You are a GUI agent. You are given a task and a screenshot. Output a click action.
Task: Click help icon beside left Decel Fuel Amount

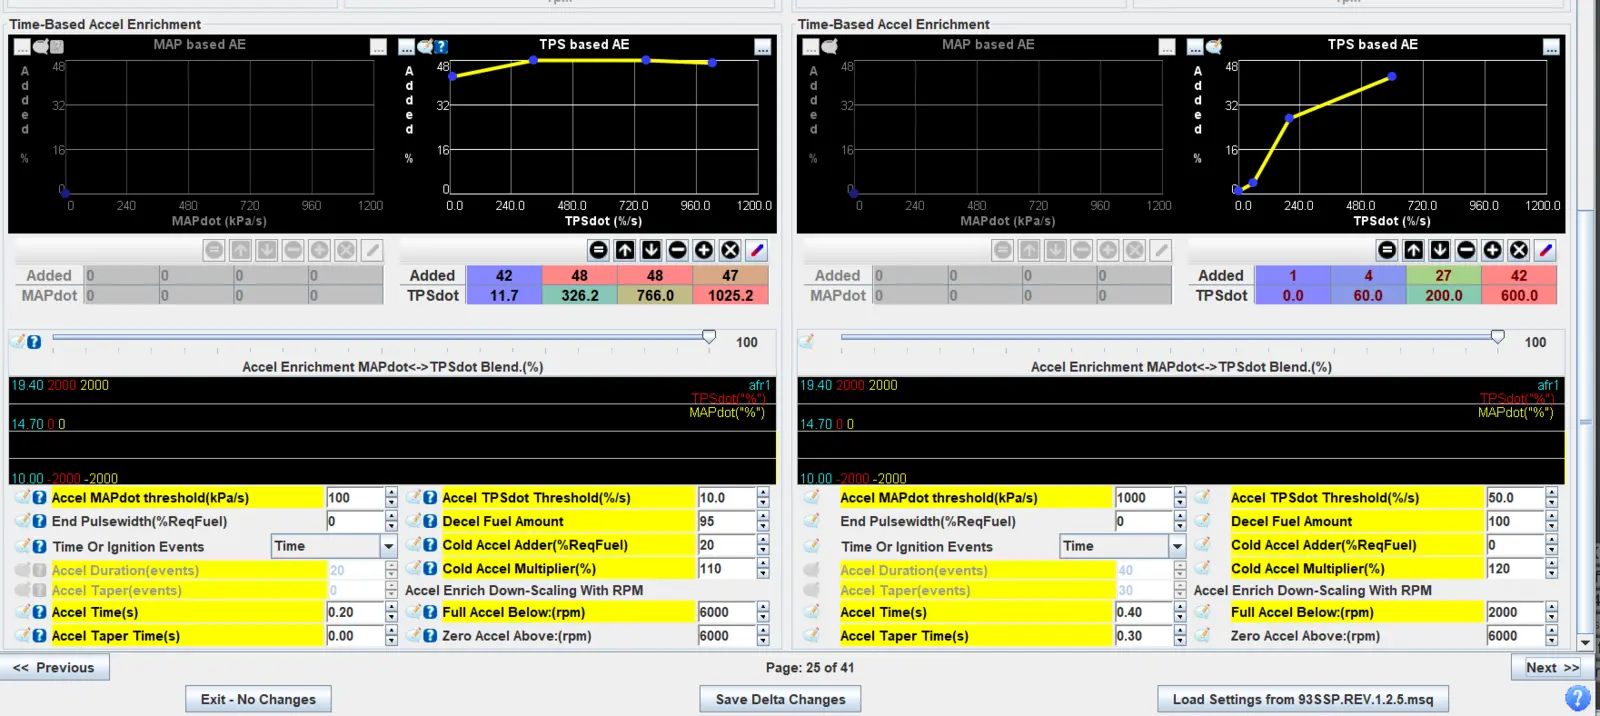(430, 521)
